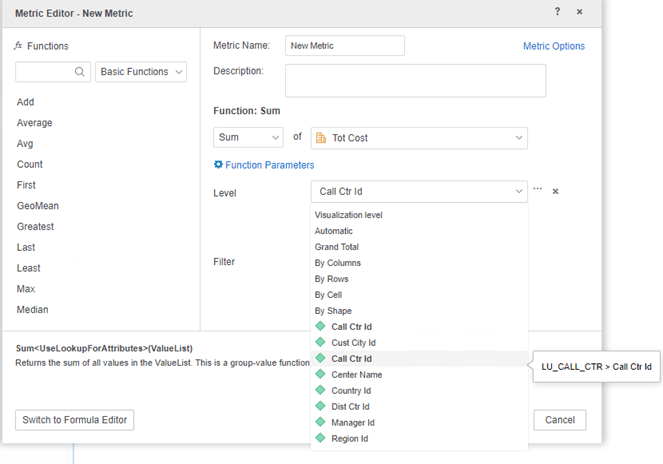Click Switch to Formula Editor button

pyautogui.click(x=75, y=420)
